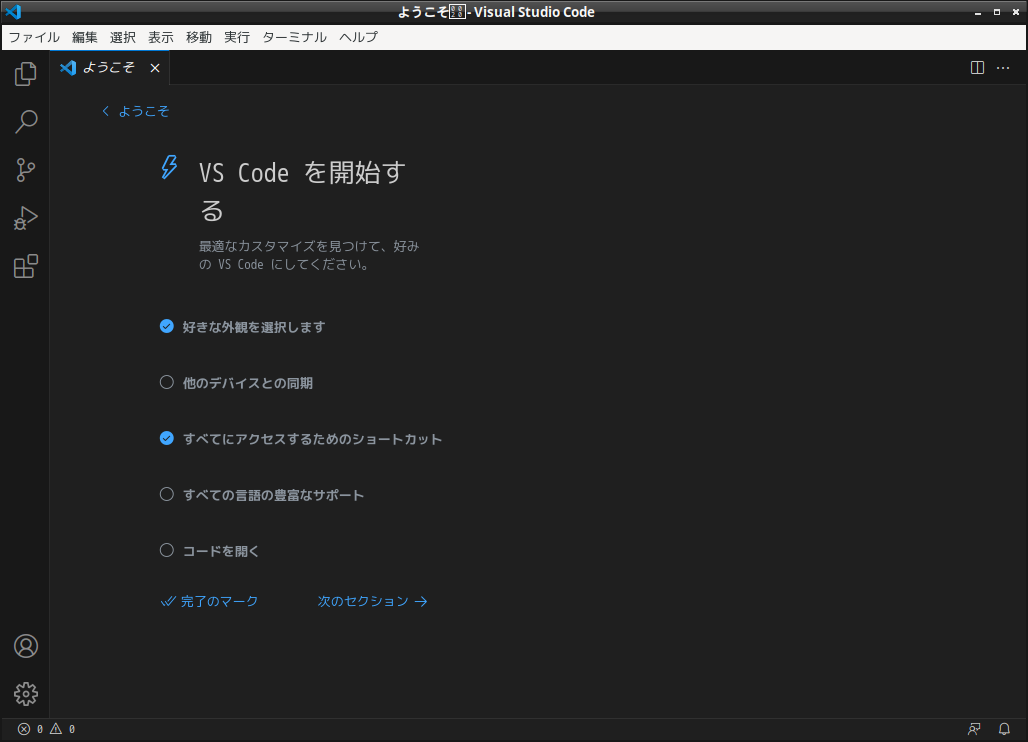Toggle the 他のデバイスとの同期 step circle
The width and height of the screenshot is (1028, 742).
click(x=167, y=382)
